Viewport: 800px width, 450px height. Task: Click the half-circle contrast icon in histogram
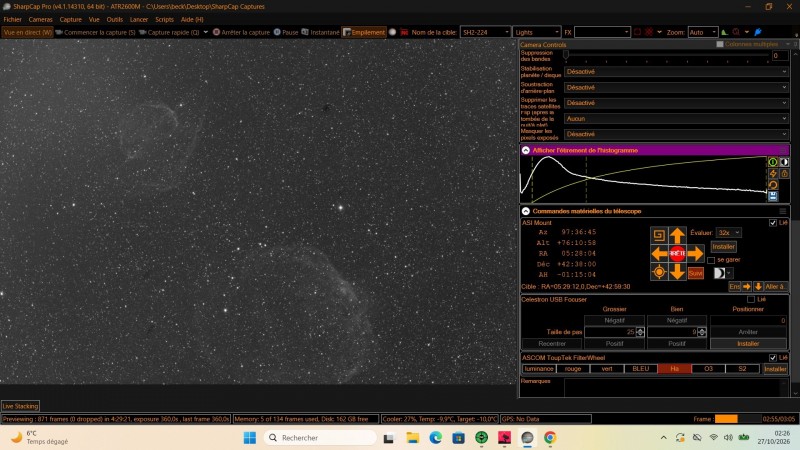tap(784, 162)
